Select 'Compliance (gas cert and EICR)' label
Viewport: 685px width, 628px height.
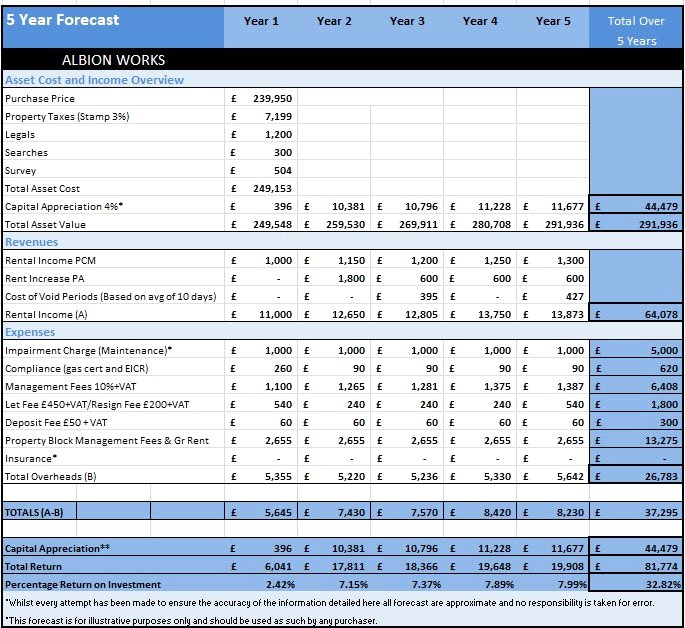76,369
